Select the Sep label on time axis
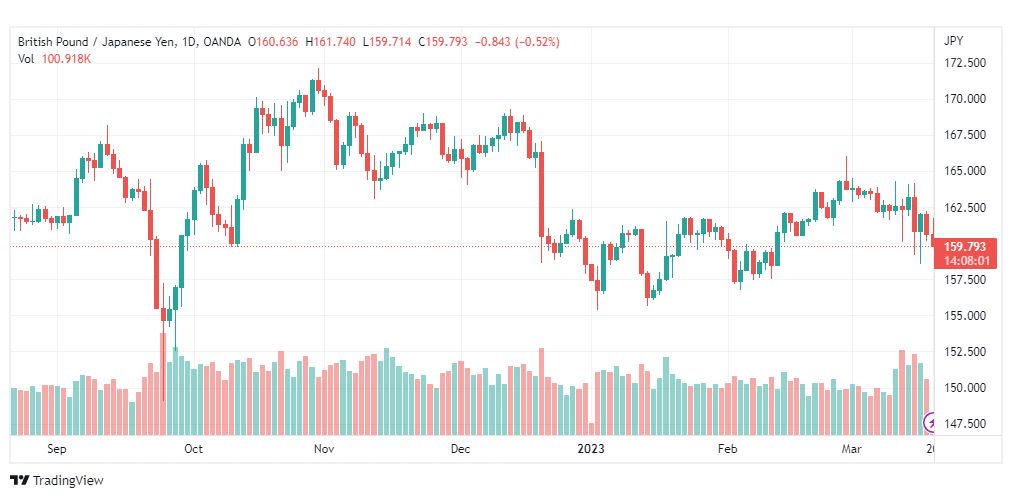This screenshot has width=1012, height=498. [x=56, y=449]
